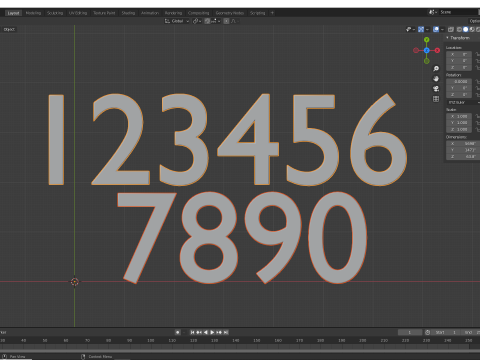Add a new workspace with plus

272,13
